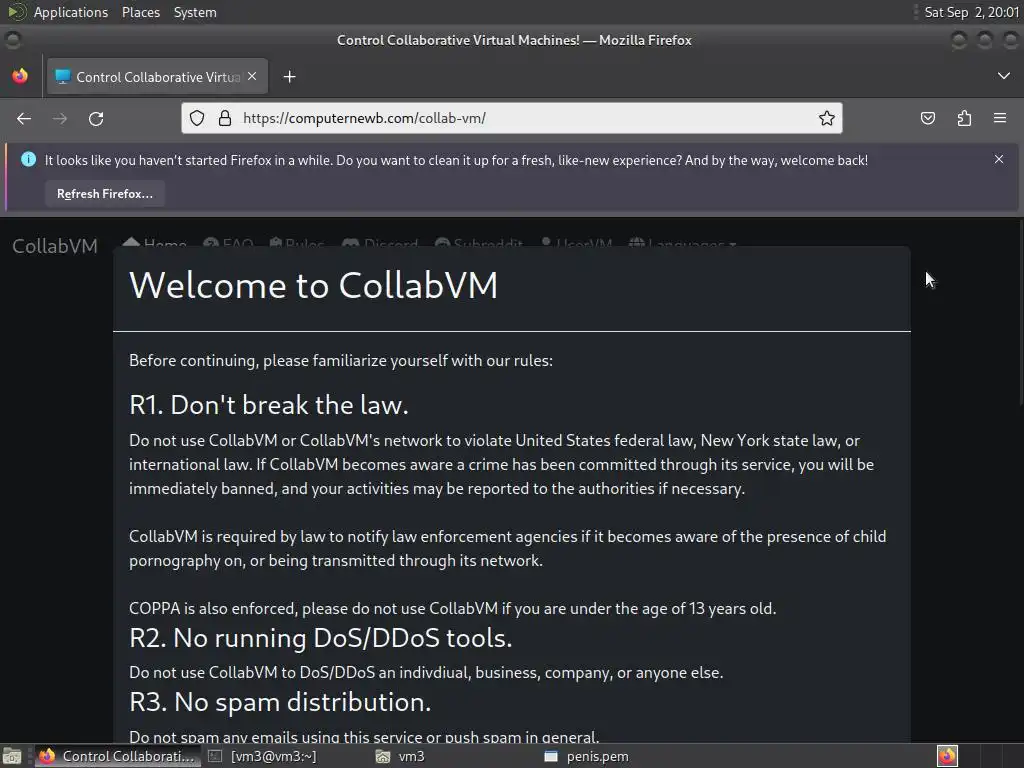Click the CollabVM brand link

55,246
